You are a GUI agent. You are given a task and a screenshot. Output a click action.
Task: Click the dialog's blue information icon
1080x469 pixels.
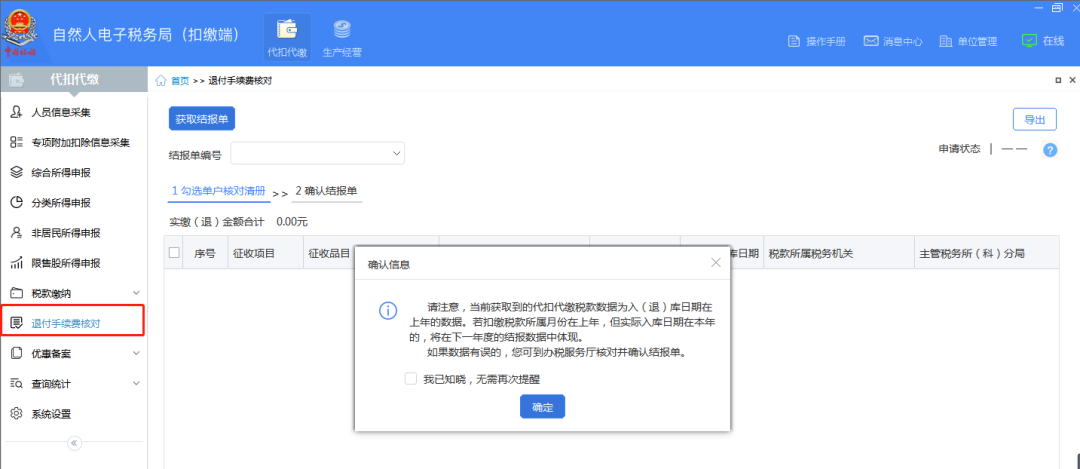coord(388,311)
